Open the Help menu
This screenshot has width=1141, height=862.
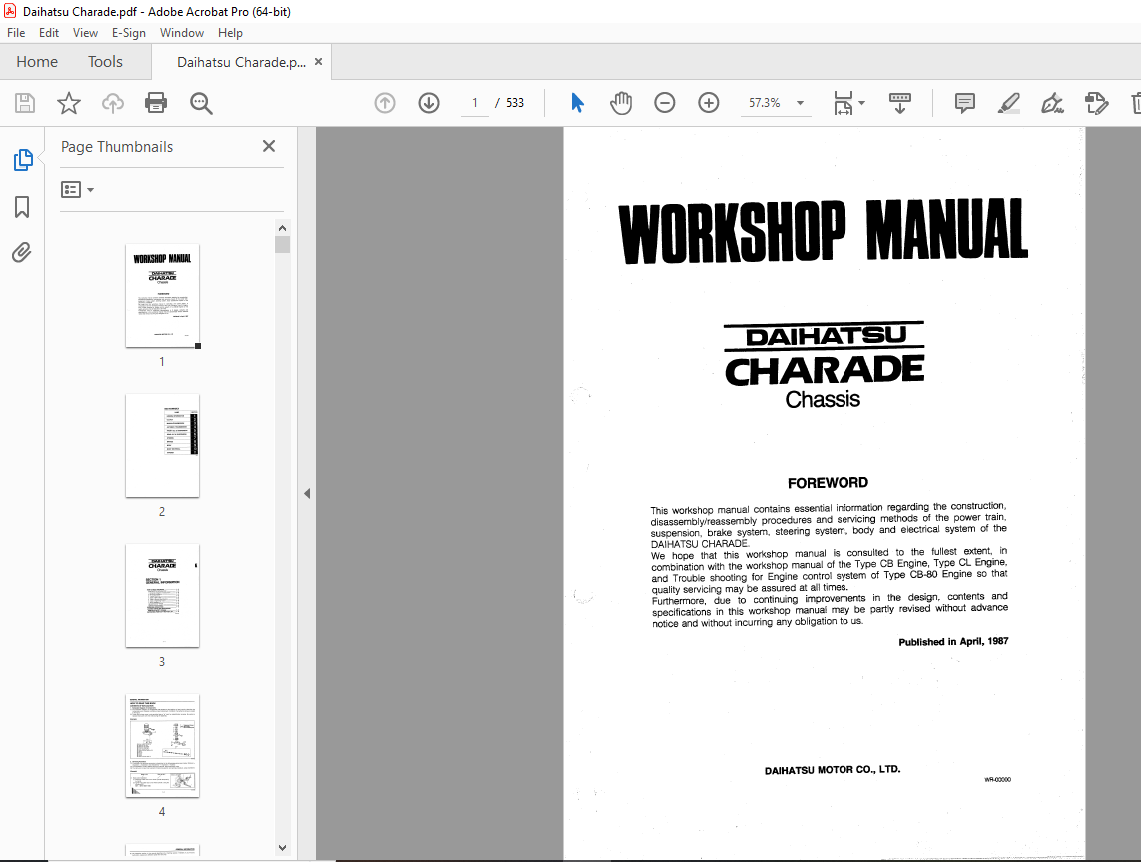[x=230, y=33]
